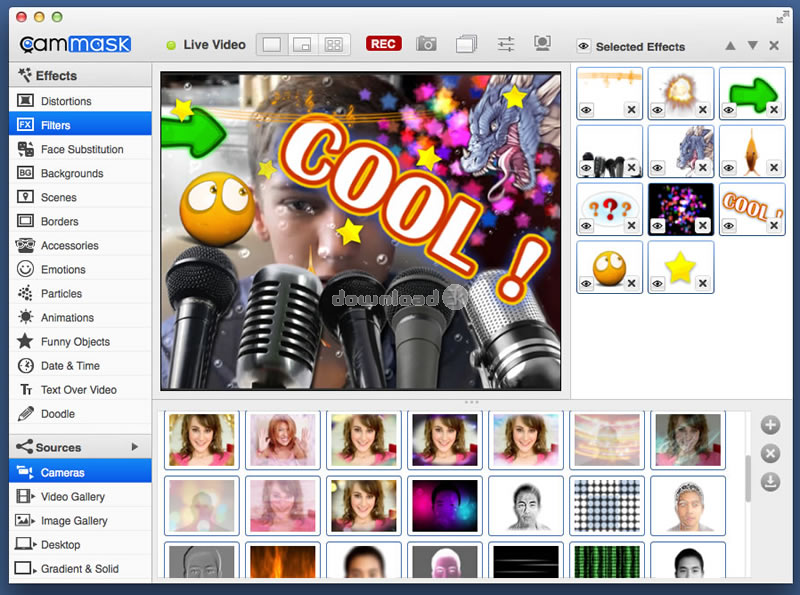800x595 pixels.
Task: Move selected effect up with the up triangle
Action: click(x=731, y=46)
